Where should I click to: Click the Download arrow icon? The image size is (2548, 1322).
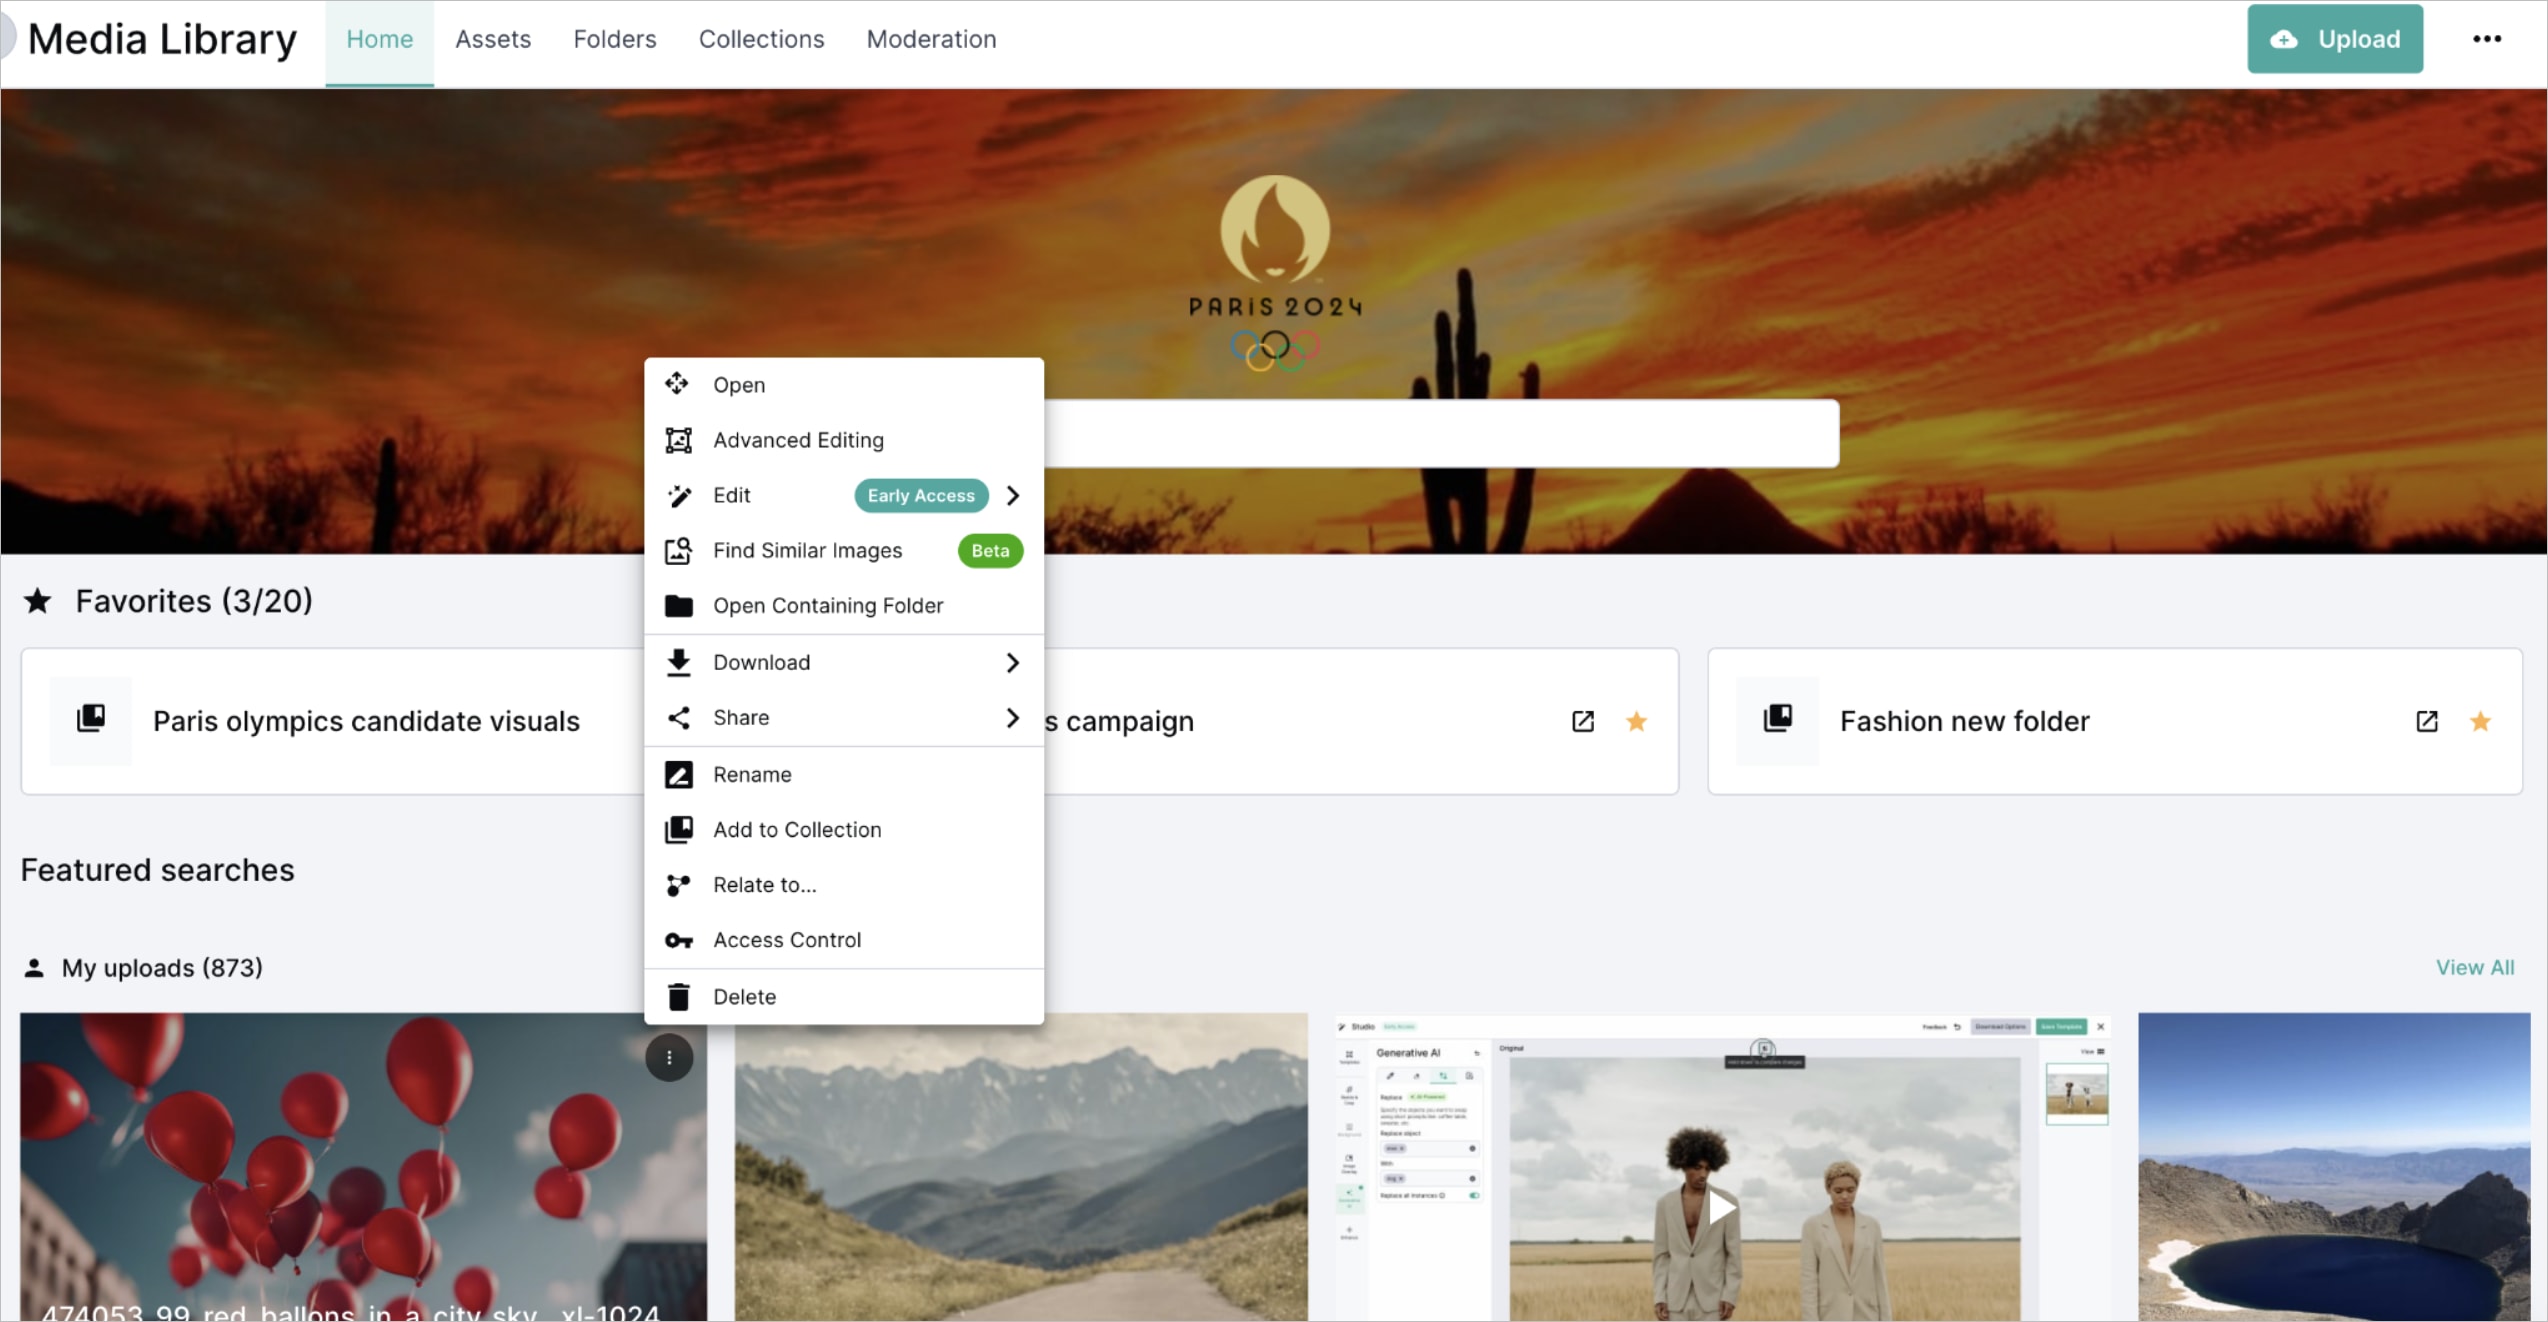[x=678, y=662]
